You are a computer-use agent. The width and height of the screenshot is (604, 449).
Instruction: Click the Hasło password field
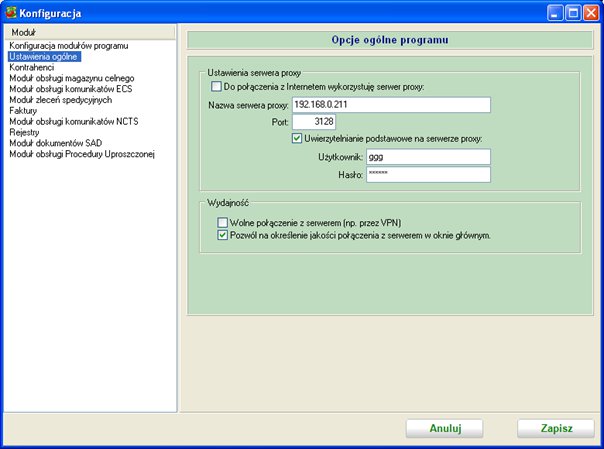point(428,174)
